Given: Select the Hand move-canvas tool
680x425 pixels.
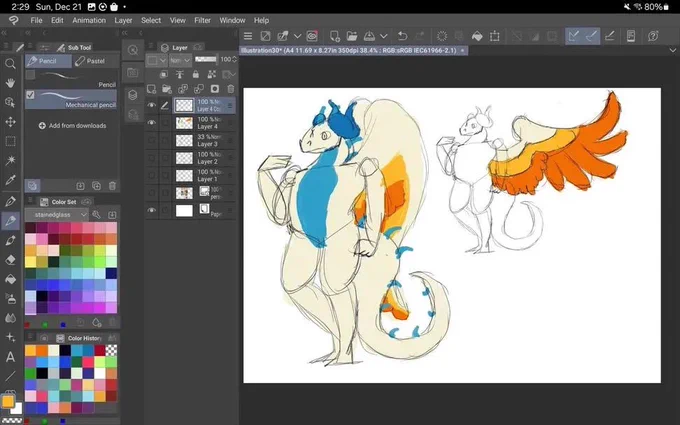Looking at the screenshot, I should click(10, 83).
